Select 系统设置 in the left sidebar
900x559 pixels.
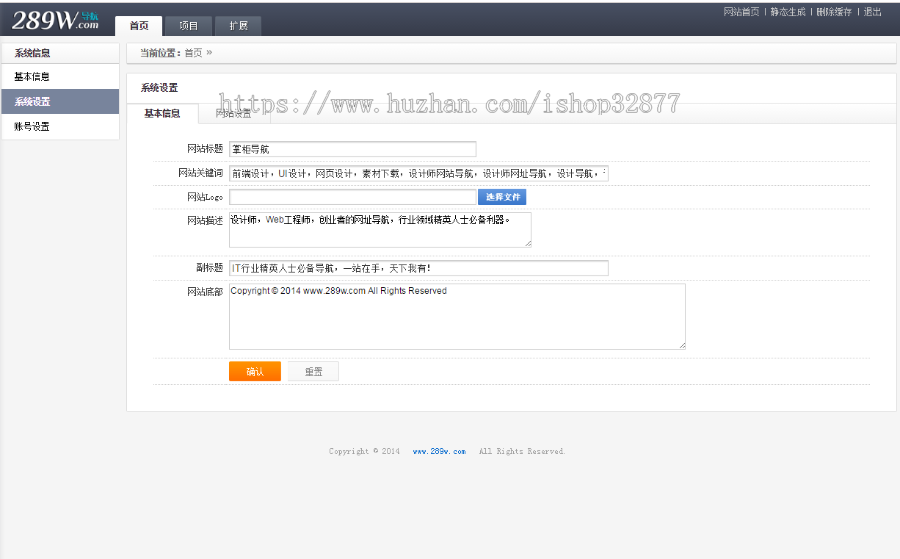click(x=60, y=102)
